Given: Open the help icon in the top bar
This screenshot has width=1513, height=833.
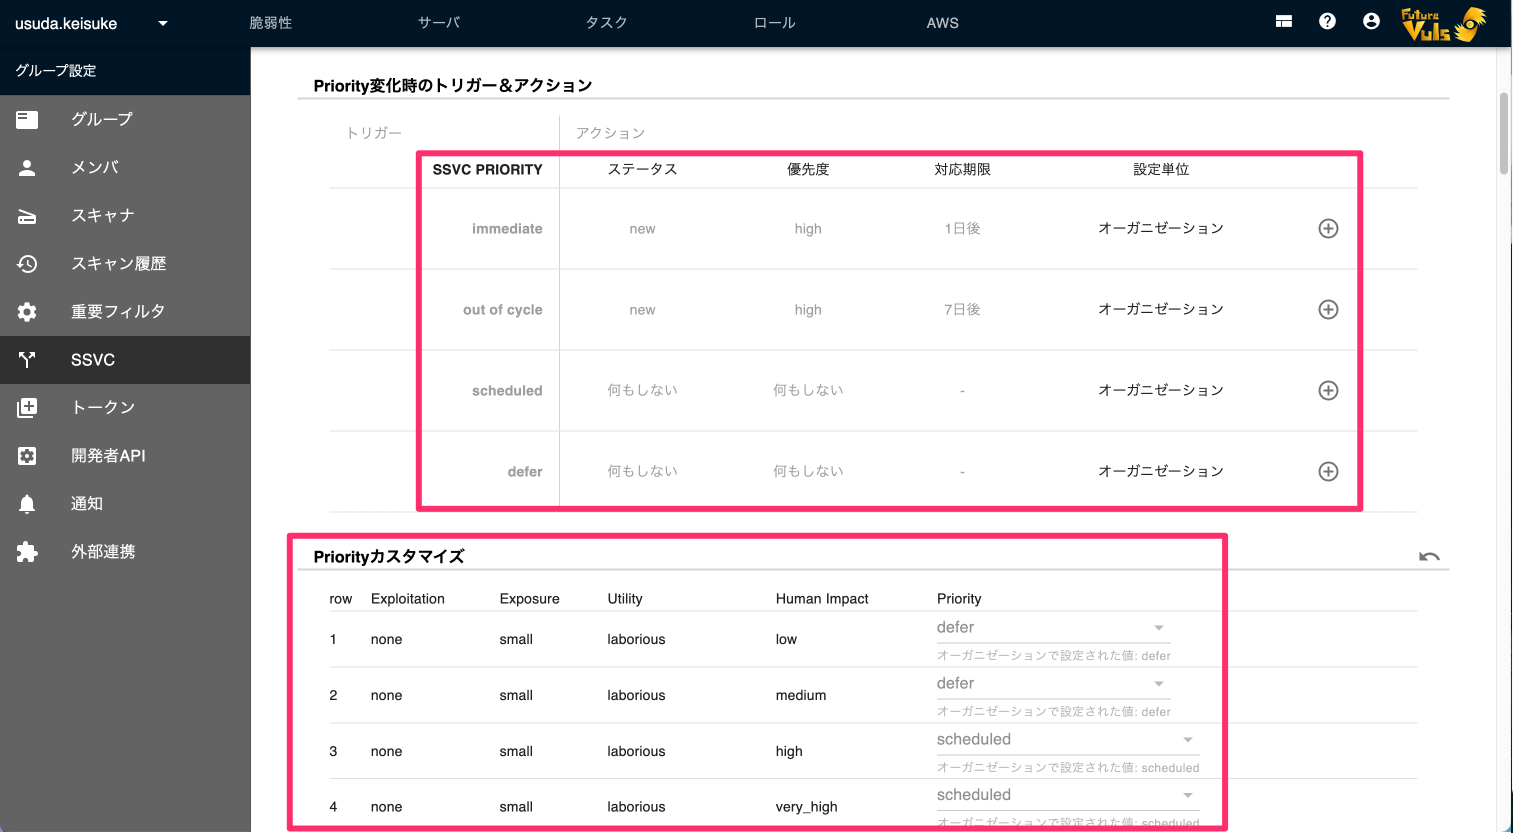Looking at the screenshot, I should click(1327, 20).
